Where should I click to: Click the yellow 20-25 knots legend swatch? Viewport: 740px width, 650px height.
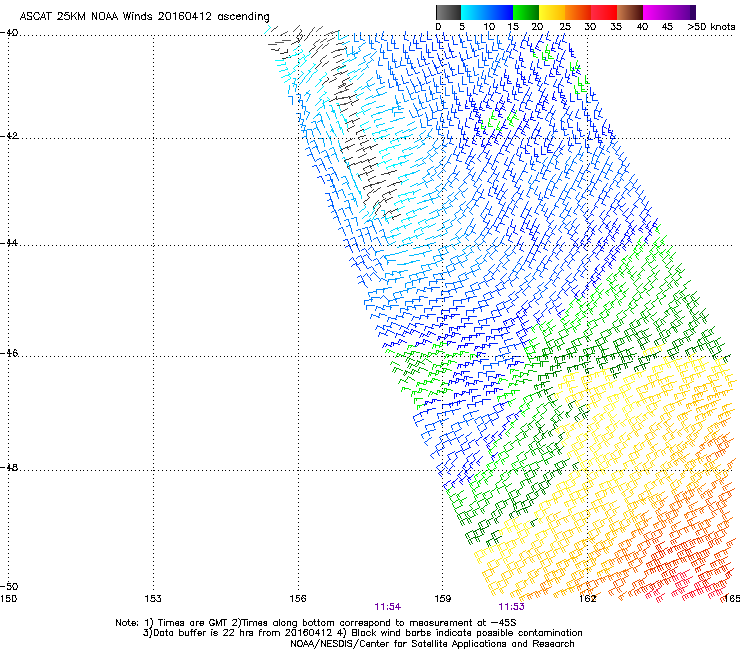pyautogui.click(x=552, y=13)
